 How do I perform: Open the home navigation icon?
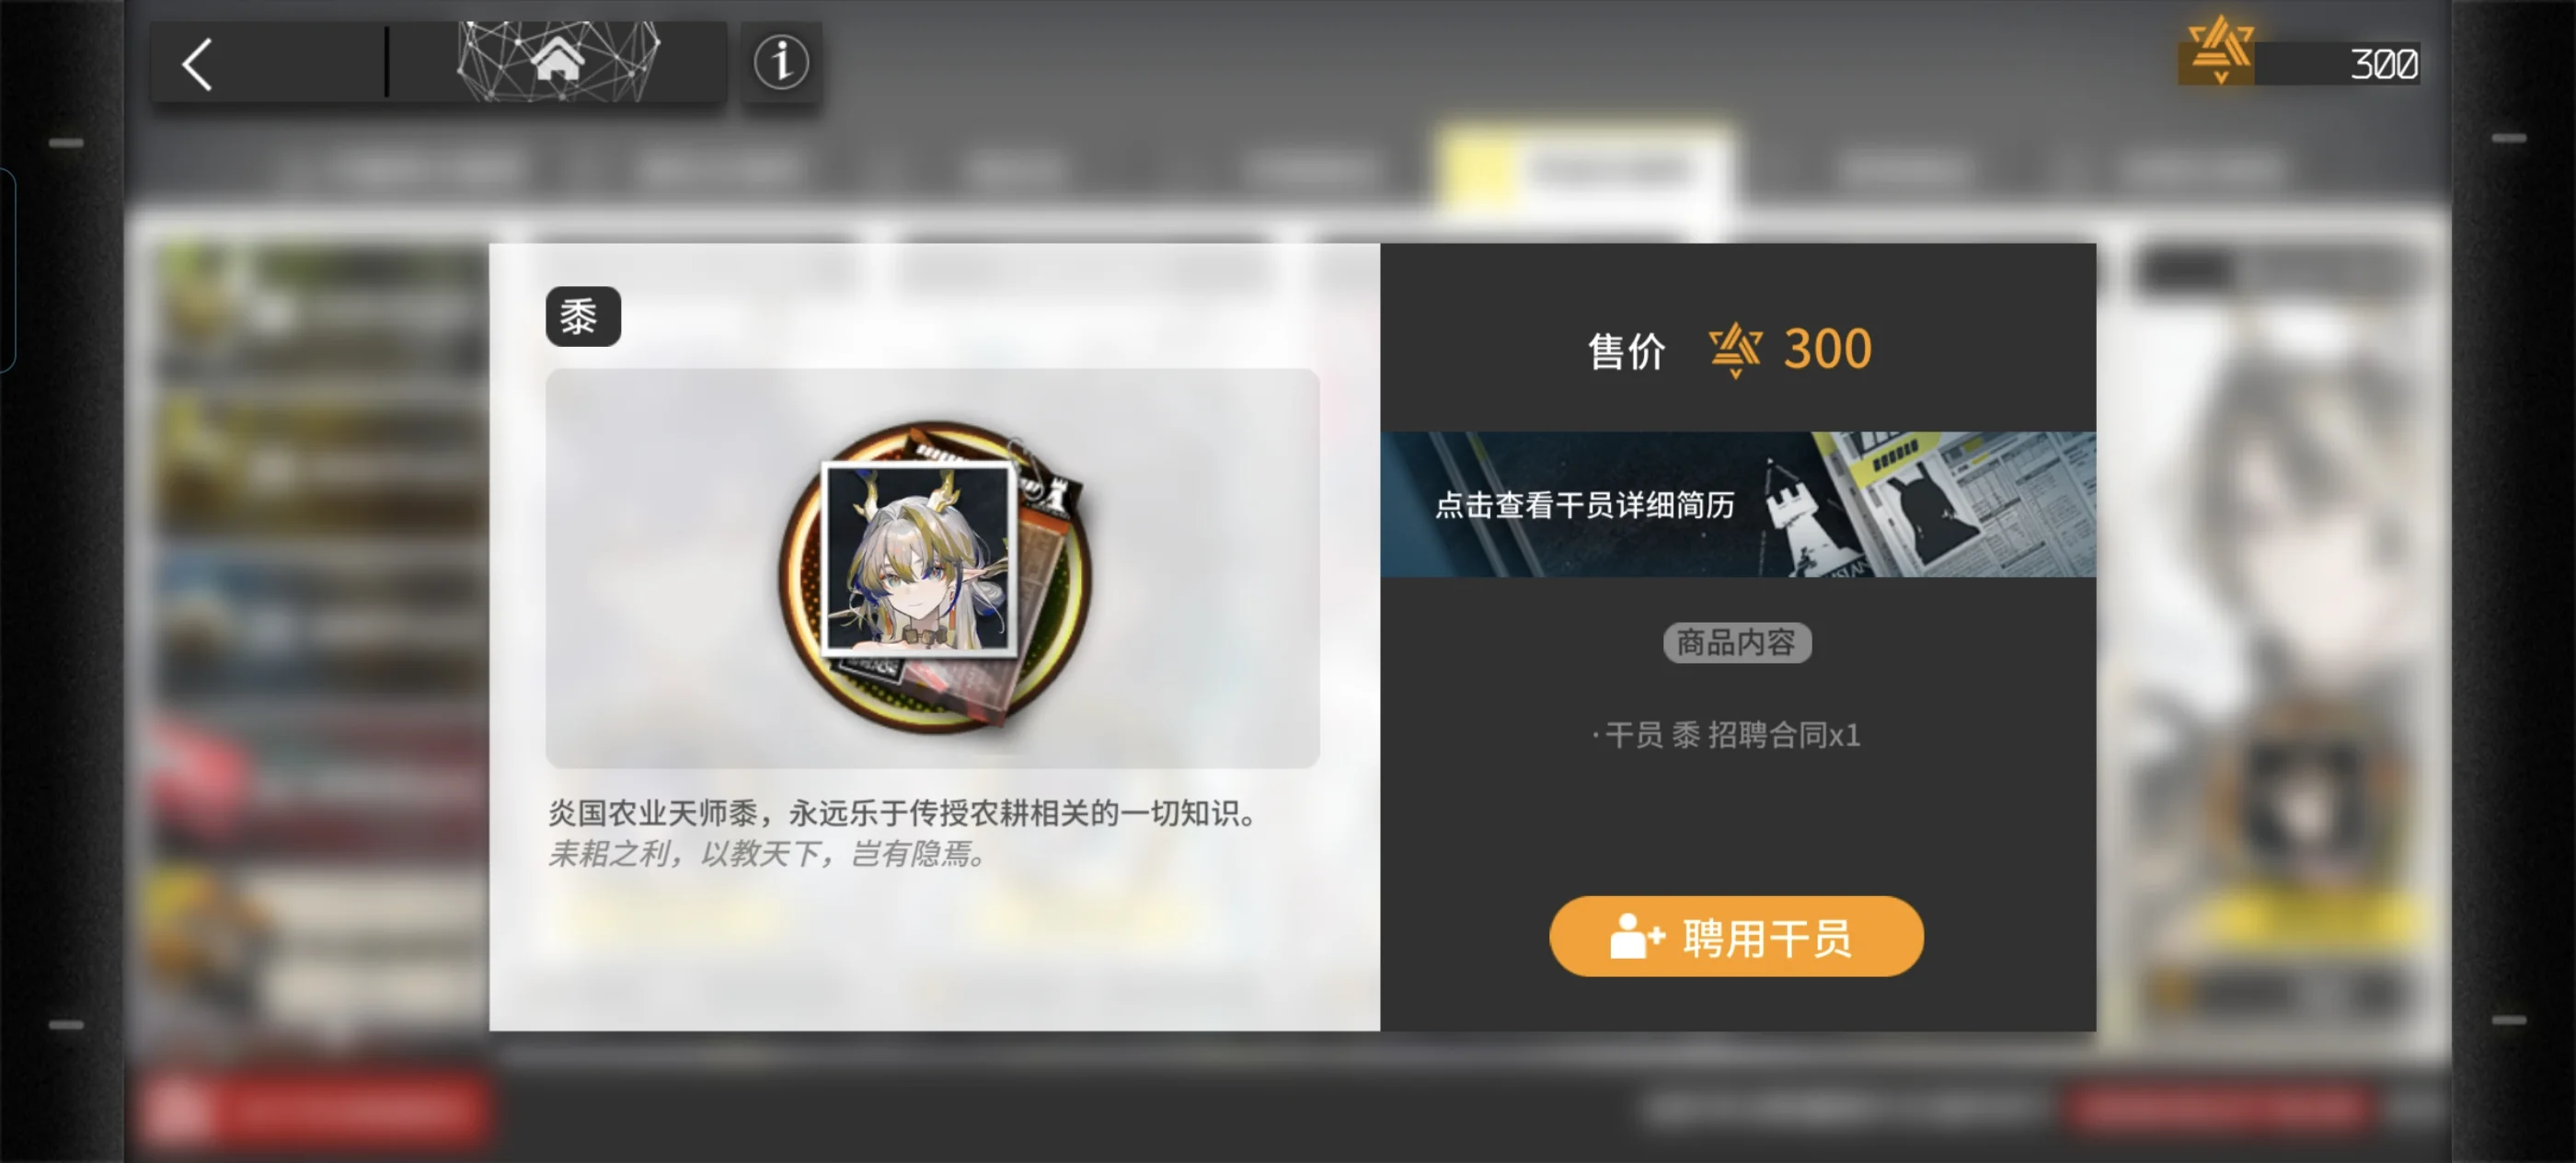557,61
